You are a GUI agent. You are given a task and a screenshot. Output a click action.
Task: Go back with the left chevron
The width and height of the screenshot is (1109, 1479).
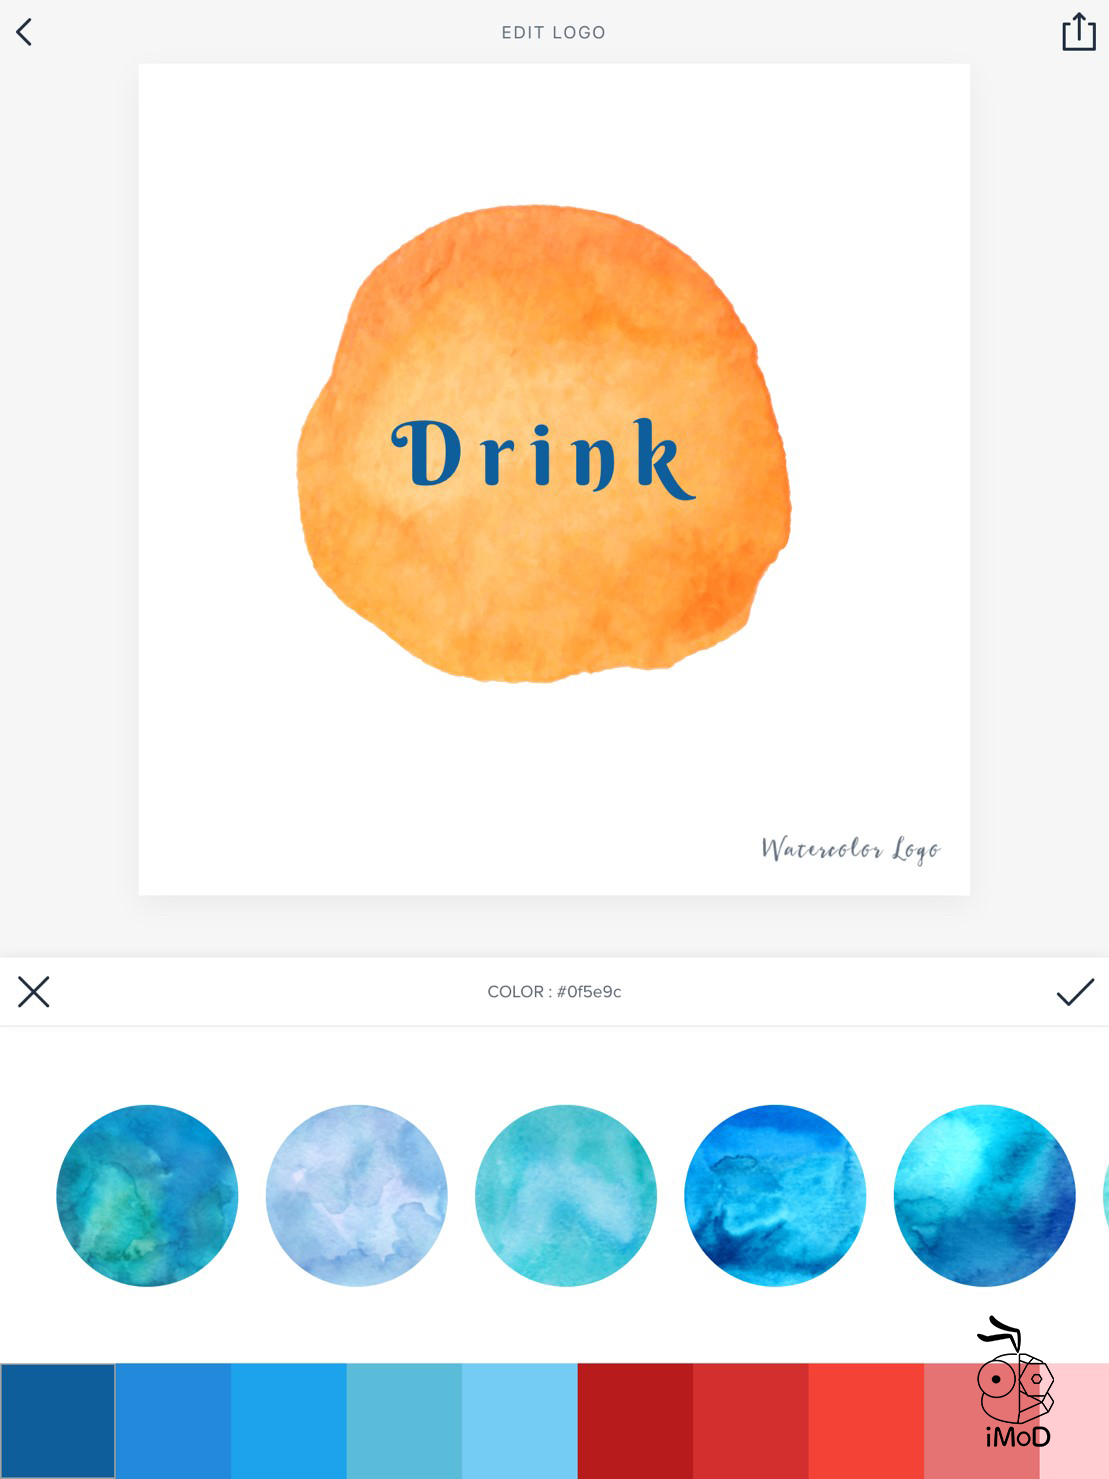(24, 32)
